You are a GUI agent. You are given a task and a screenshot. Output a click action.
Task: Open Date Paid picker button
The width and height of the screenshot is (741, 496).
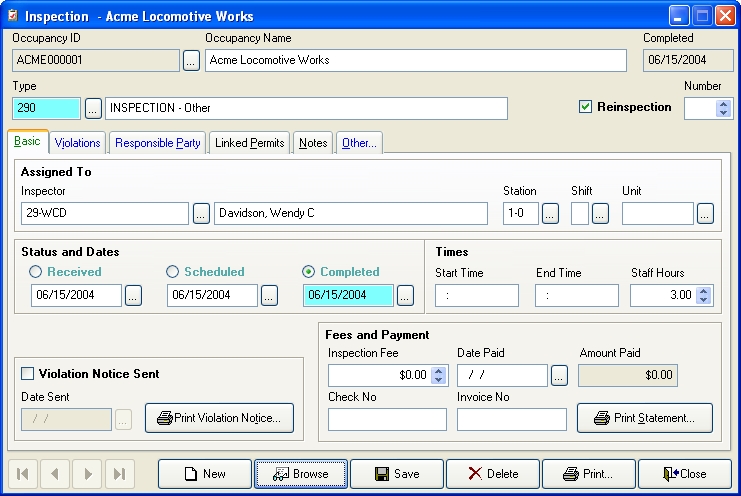[559, 376]
